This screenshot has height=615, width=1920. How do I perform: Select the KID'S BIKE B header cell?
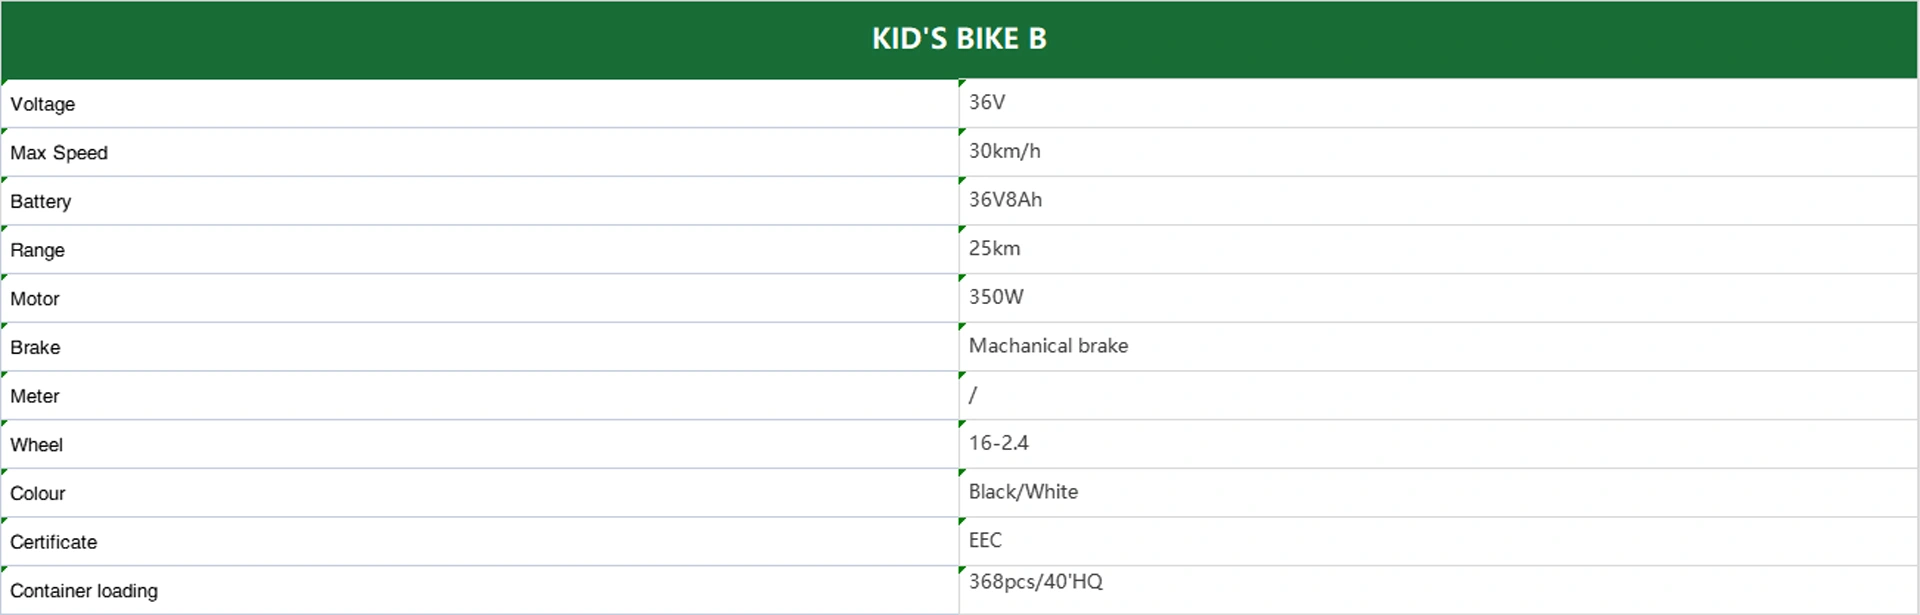(x=959, y=39)
